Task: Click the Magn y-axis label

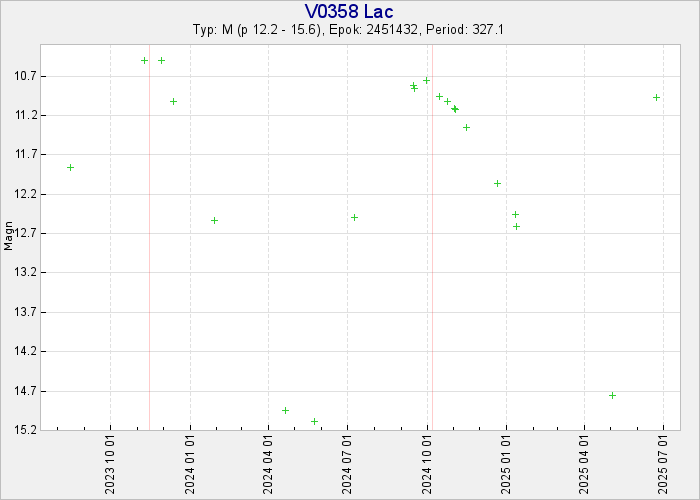Action: [9, 237]
